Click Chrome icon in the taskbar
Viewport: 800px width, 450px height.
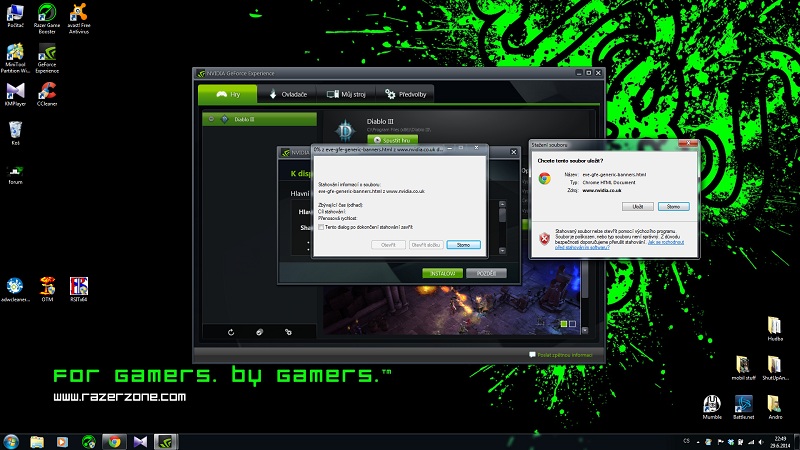point(114,441)
